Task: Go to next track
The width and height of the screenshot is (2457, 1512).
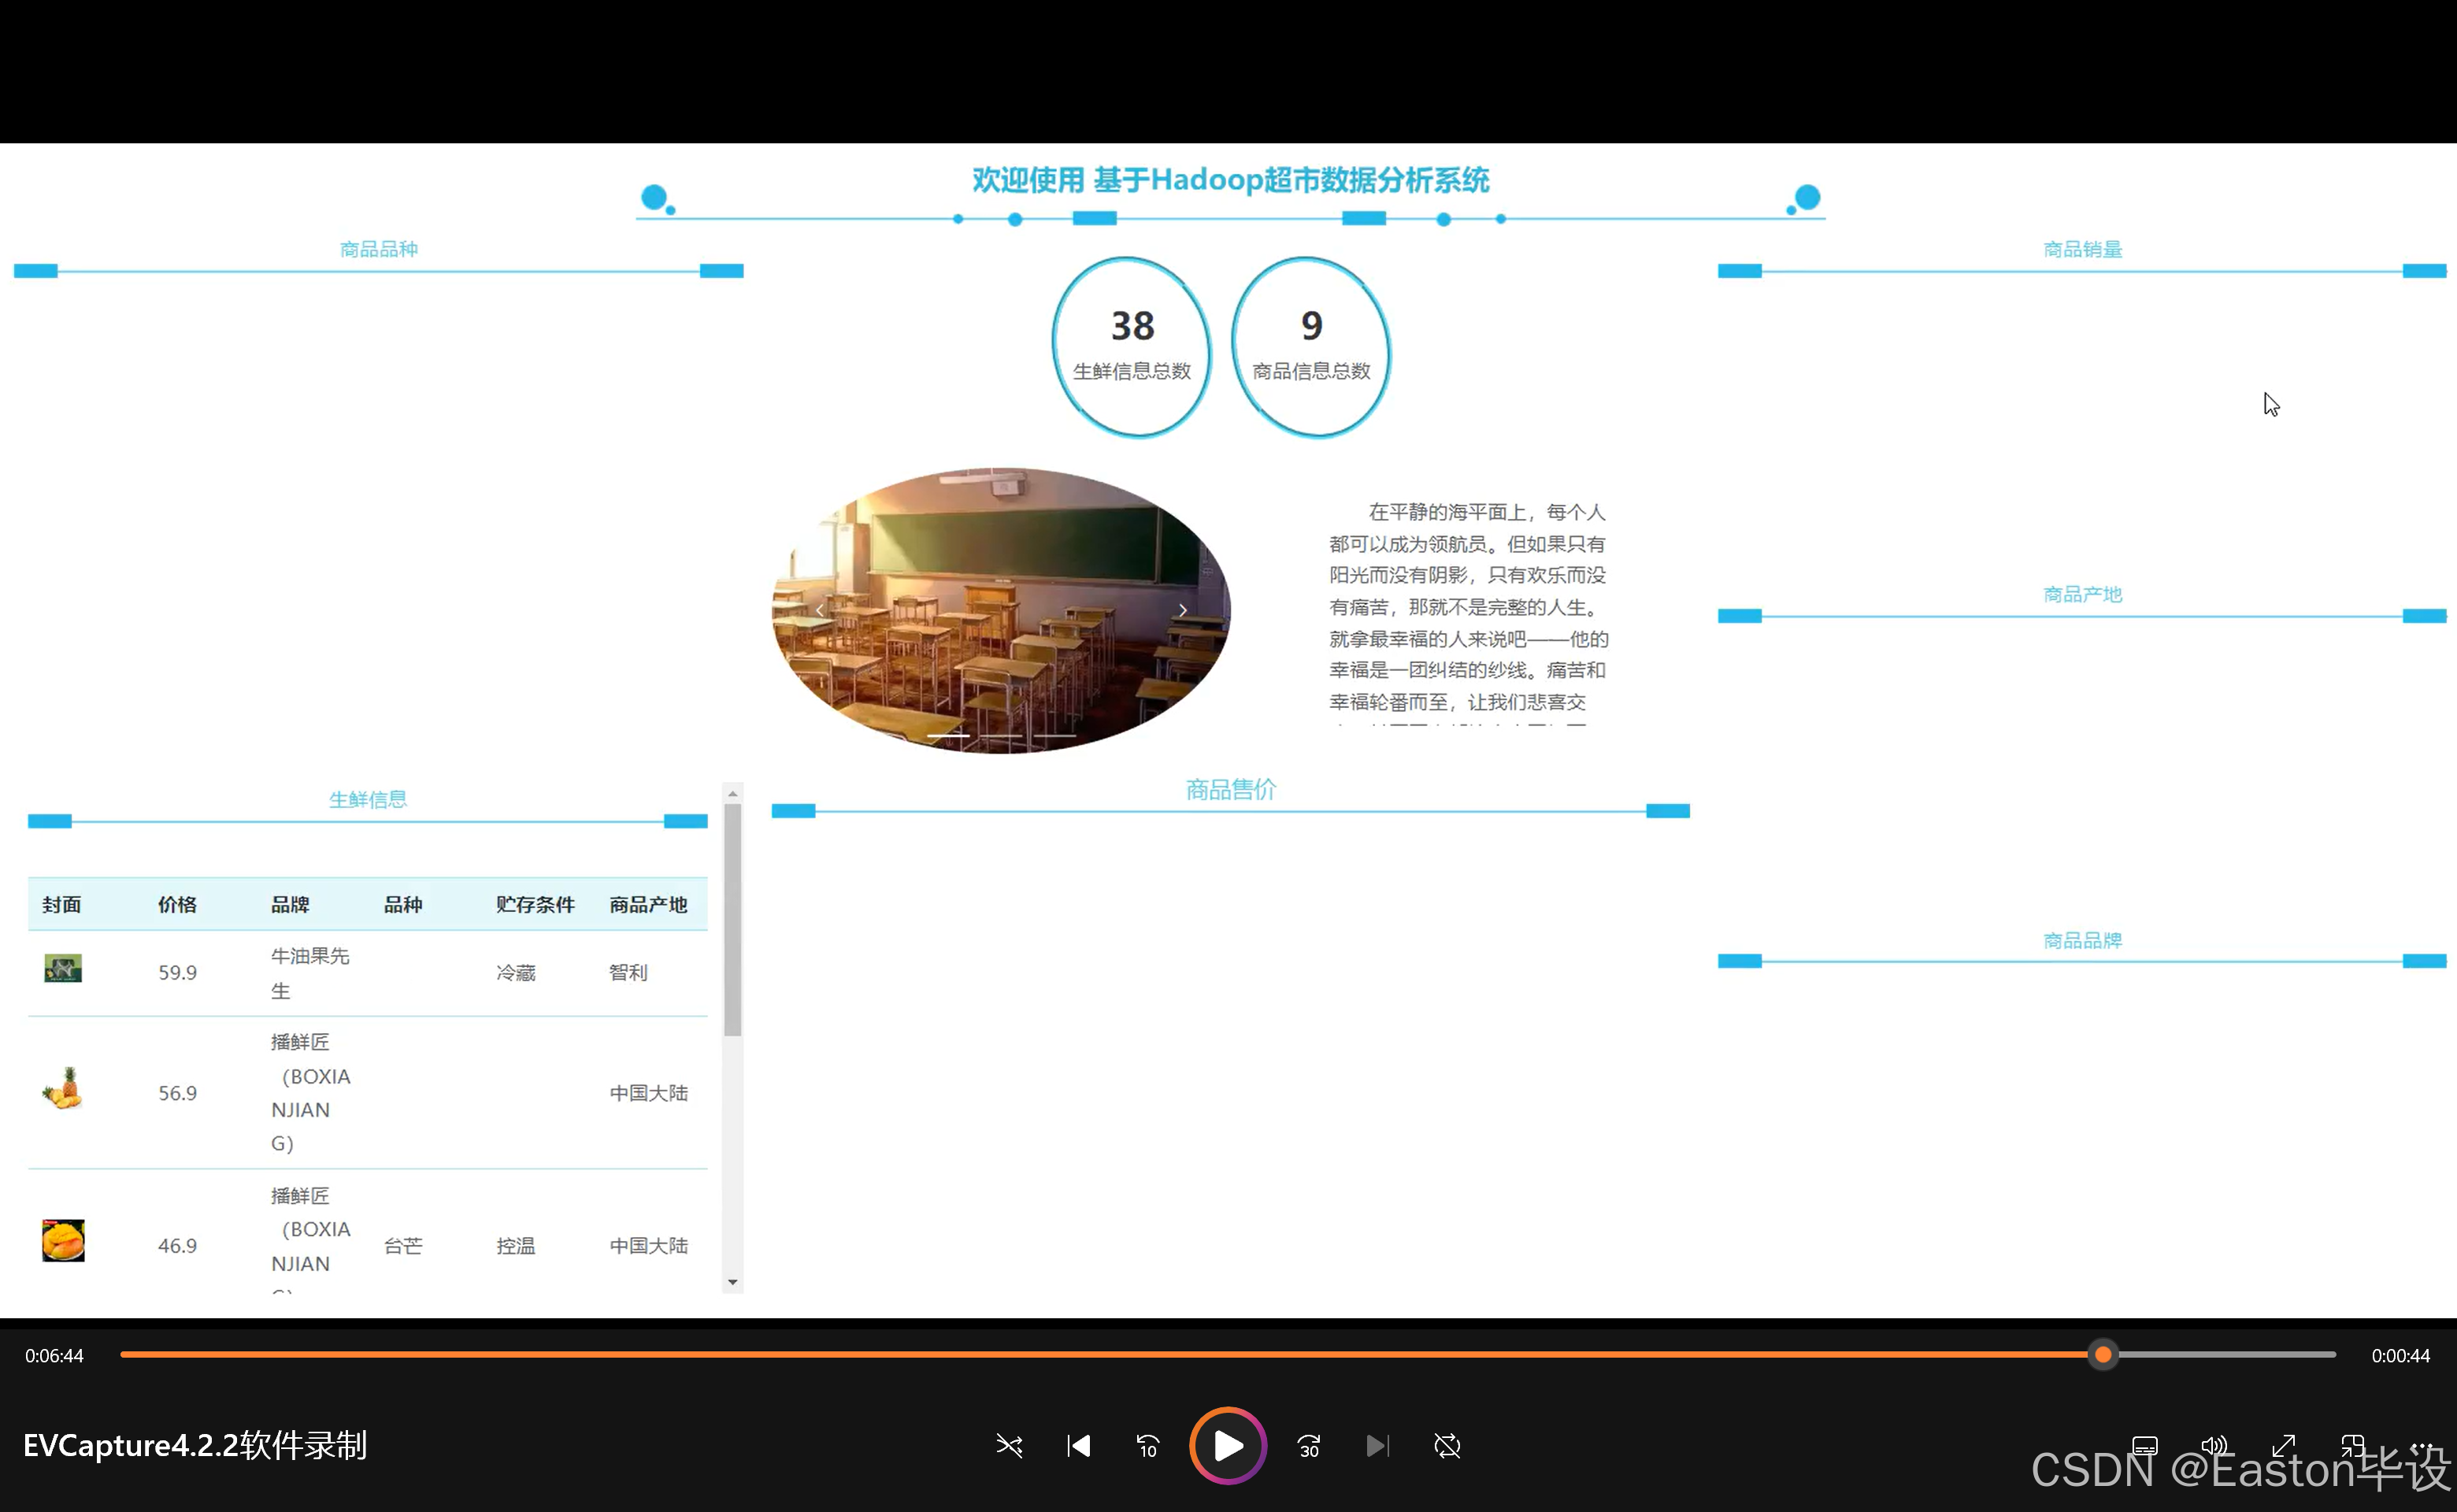Action: pos(1377,1446)
